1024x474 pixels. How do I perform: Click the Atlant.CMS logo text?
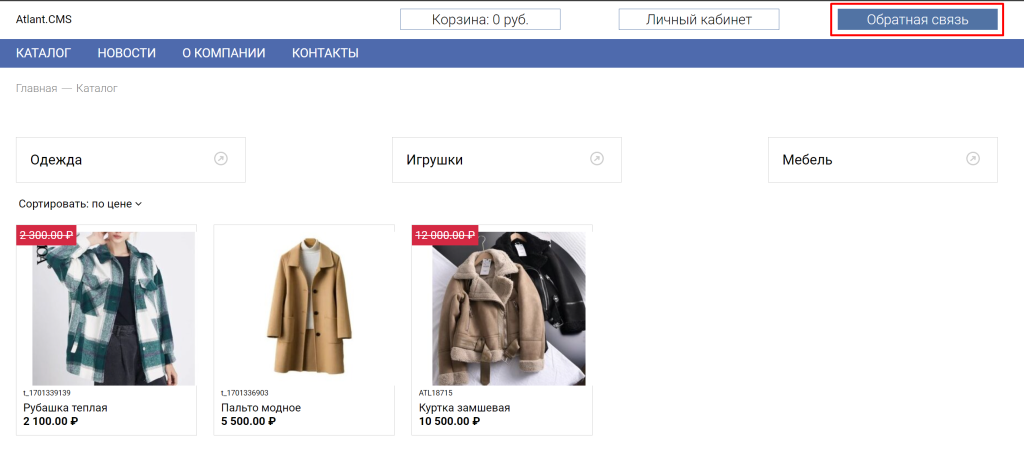(44, 20)
